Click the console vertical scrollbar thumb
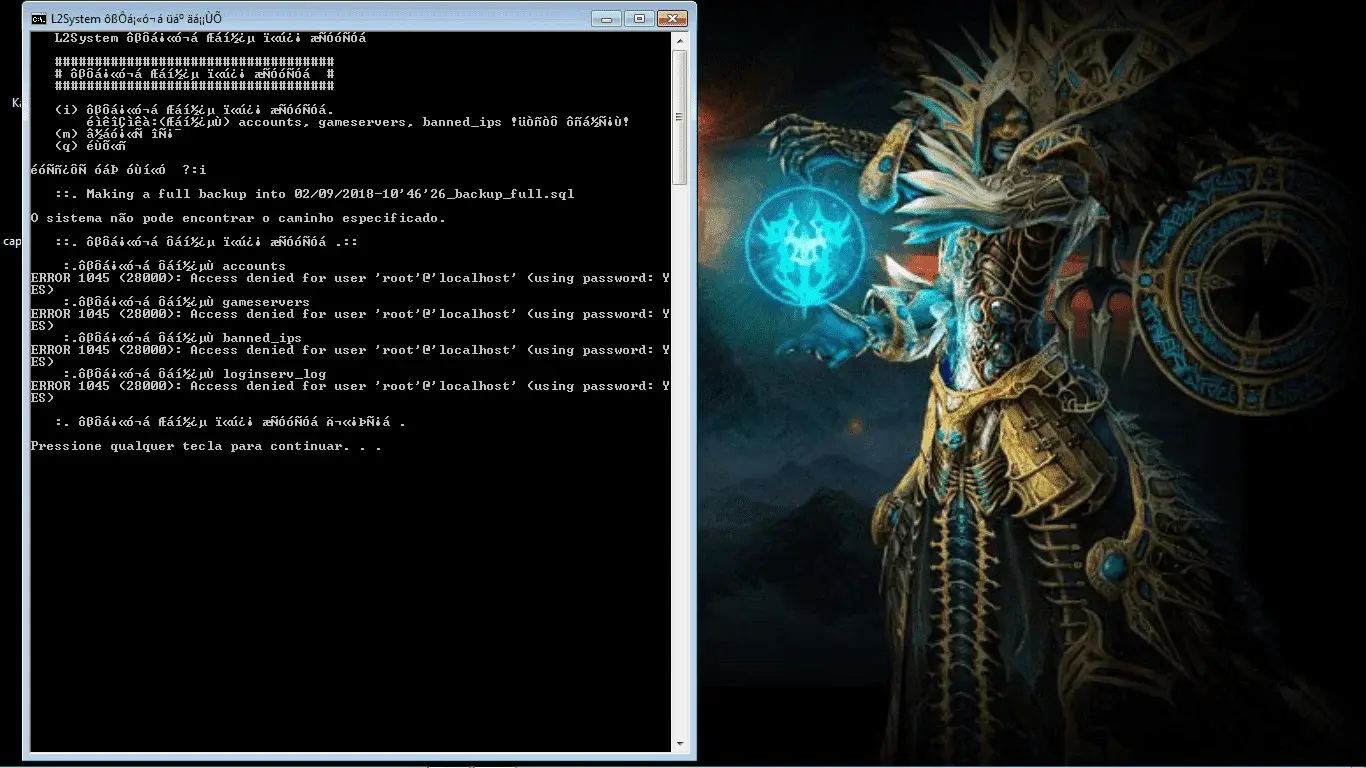 click(680, 117)
